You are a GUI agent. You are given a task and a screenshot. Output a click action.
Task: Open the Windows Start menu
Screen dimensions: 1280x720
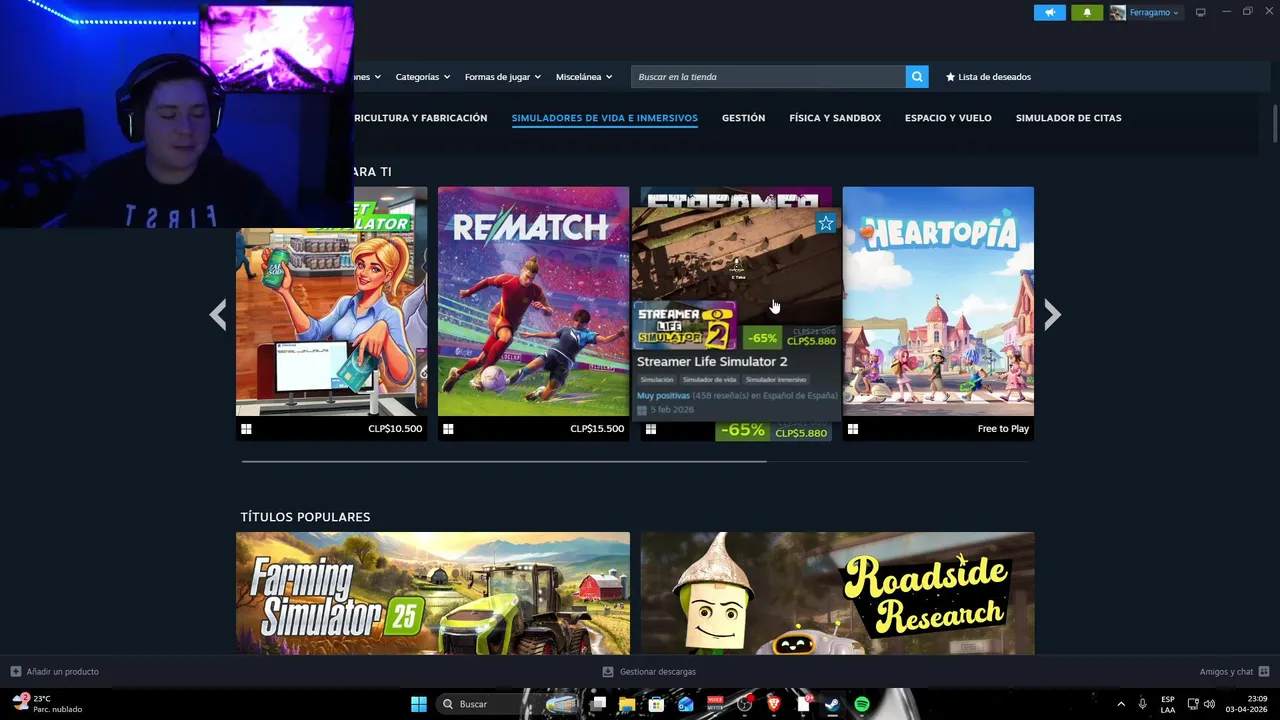pos(419,704)
